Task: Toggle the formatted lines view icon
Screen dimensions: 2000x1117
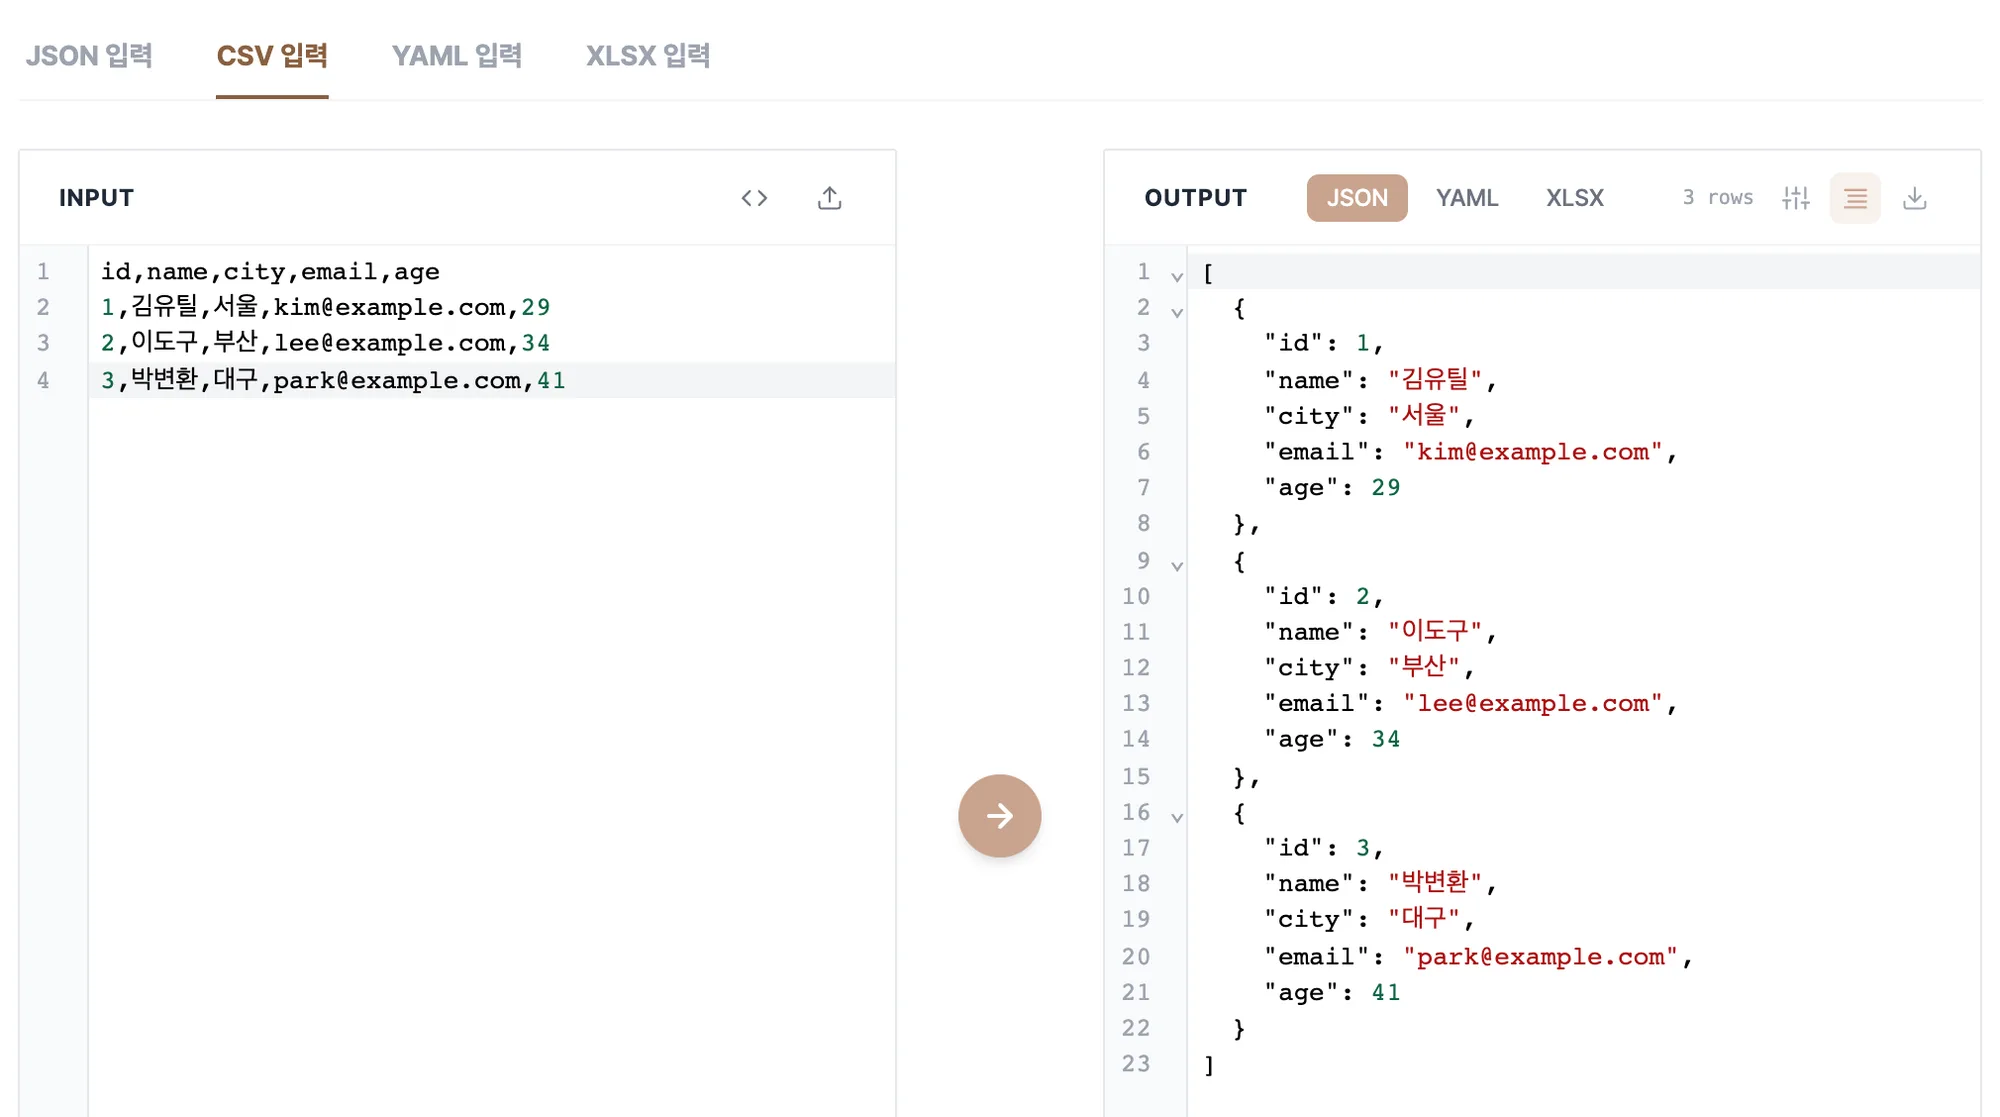Action: pyautogui.click(x=1856, y=198)
